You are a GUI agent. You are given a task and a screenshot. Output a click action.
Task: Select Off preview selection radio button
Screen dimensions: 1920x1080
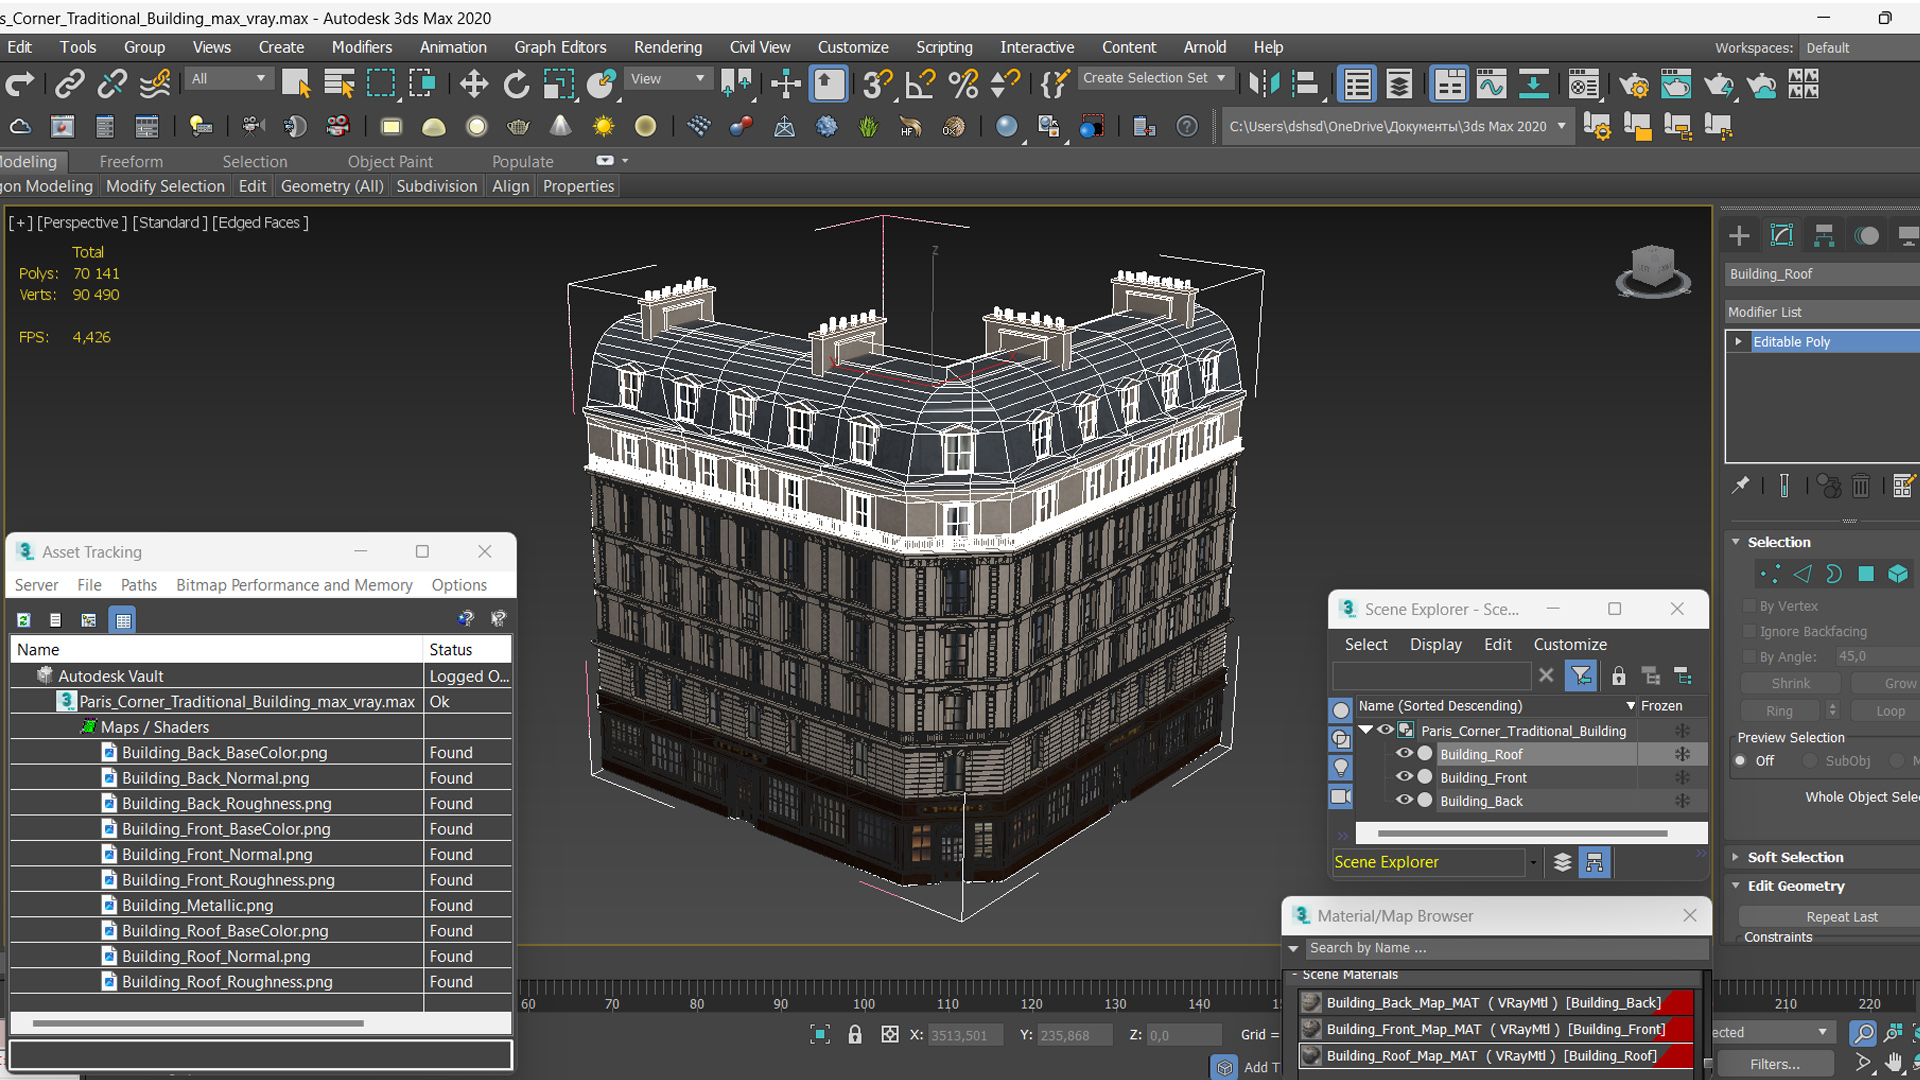[x=1741, y=761]
